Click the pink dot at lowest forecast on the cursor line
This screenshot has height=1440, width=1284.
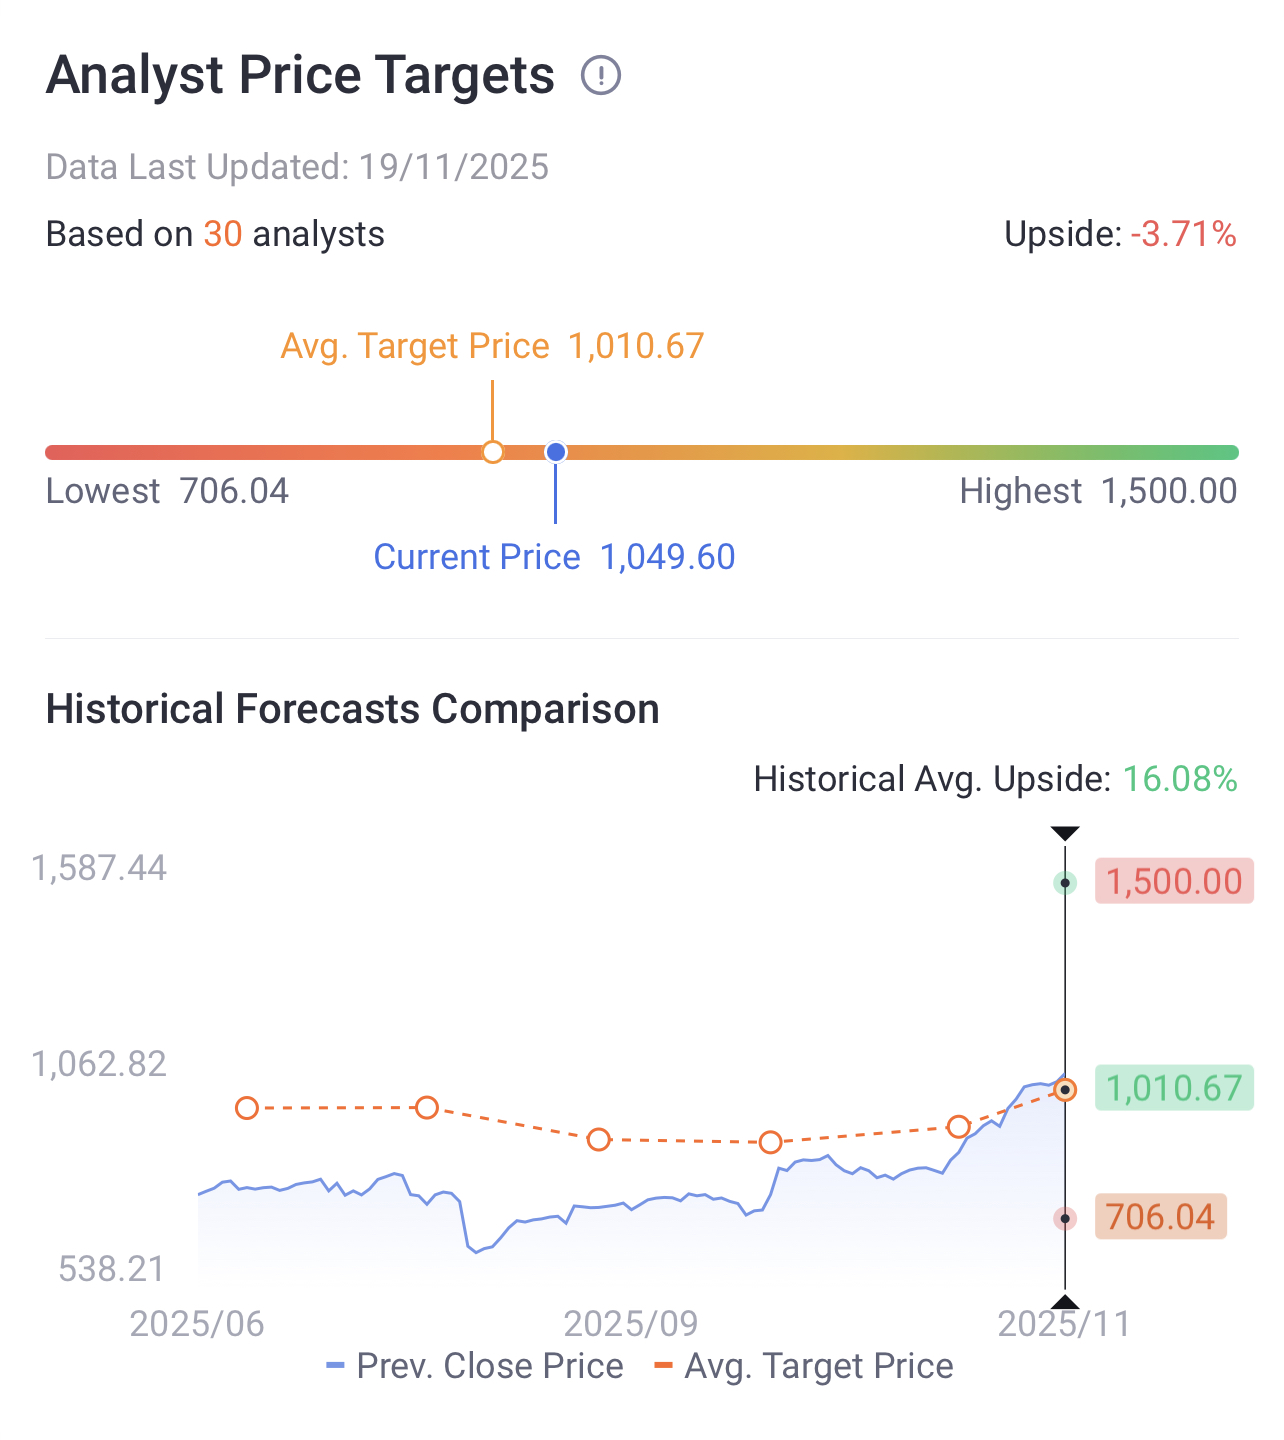(x=1066, y=1218)
